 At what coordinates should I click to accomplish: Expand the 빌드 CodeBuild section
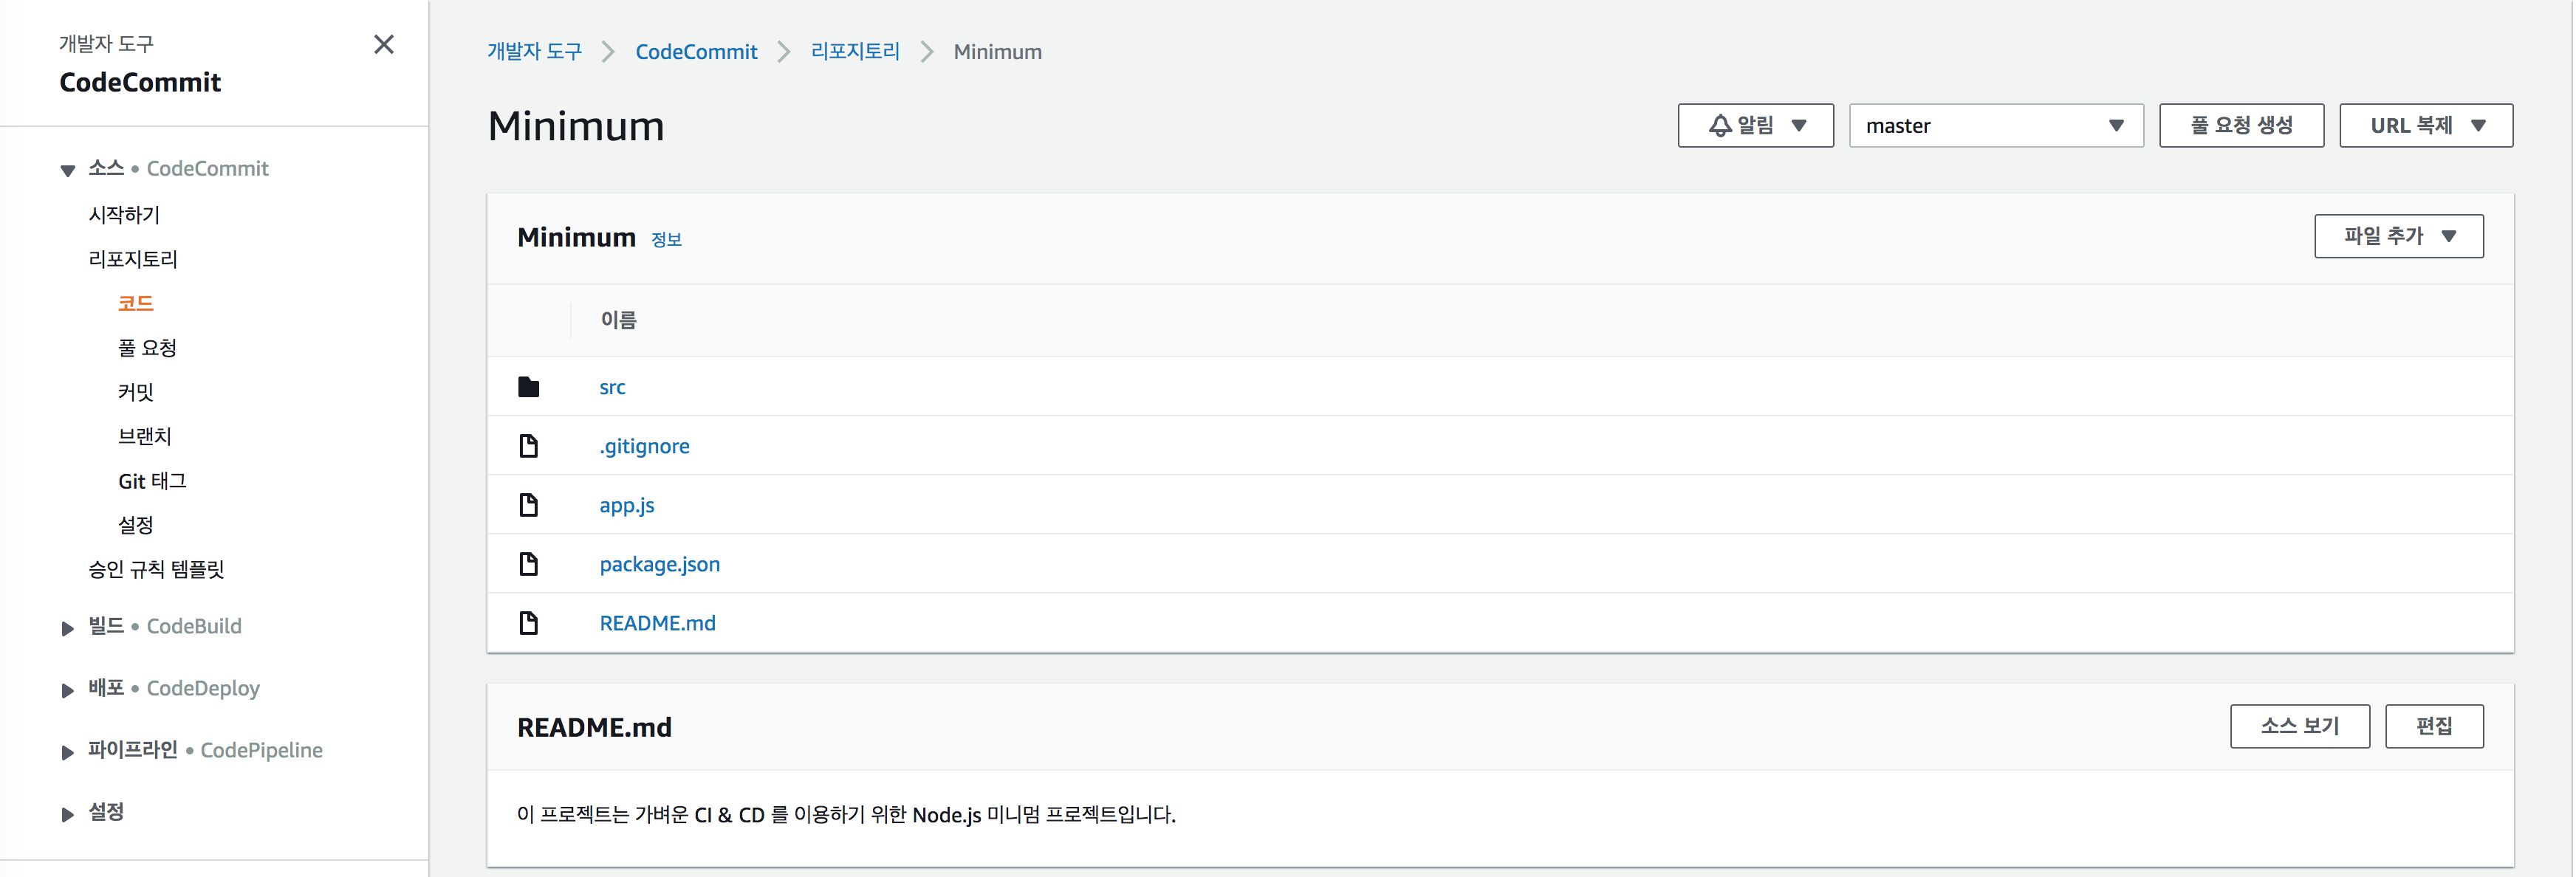tap(68, 628)
